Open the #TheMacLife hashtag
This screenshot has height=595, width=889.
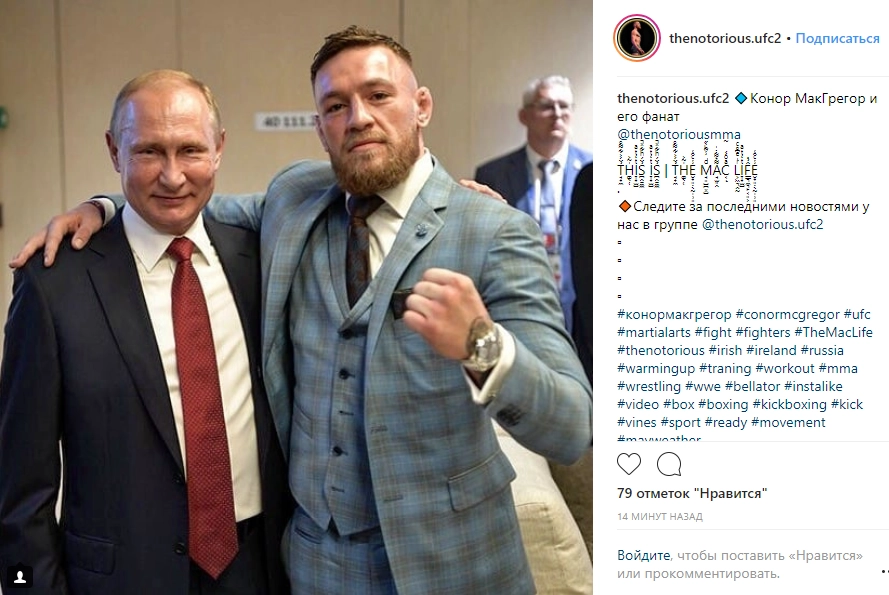click(833, 332)
